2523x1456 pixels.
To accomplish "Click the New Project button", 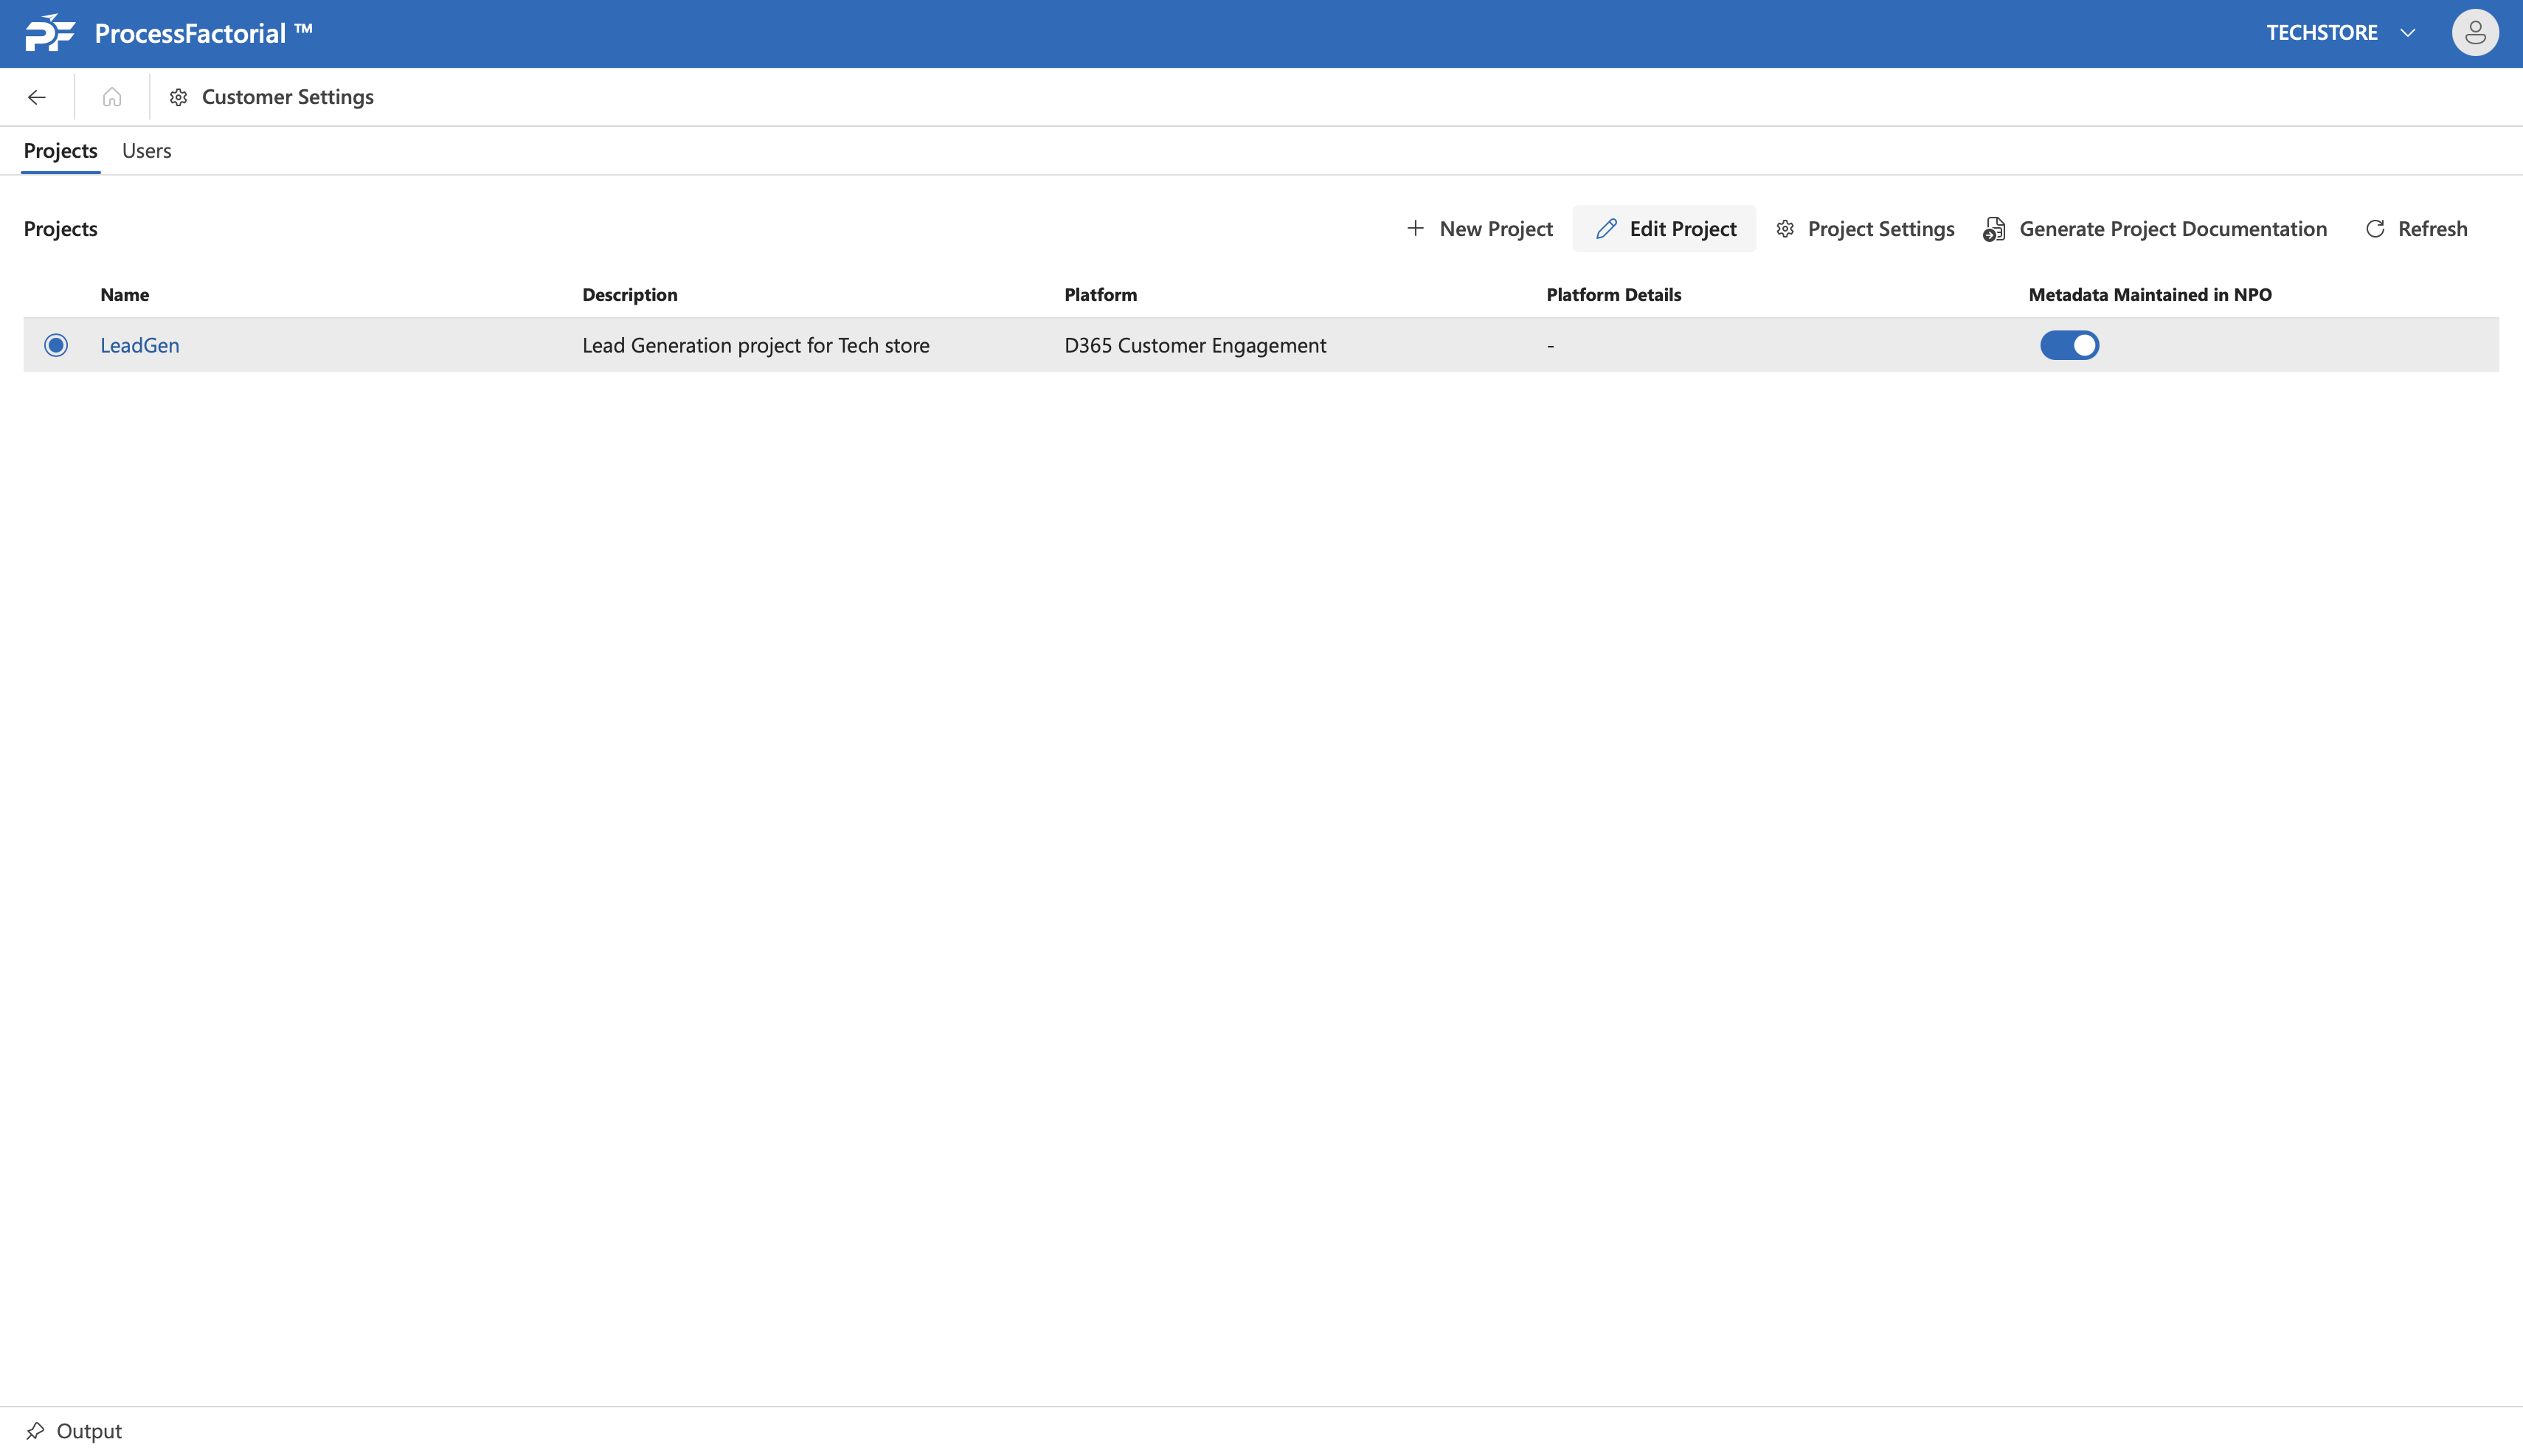I will pyautogui.click(x=1479, y=229).
